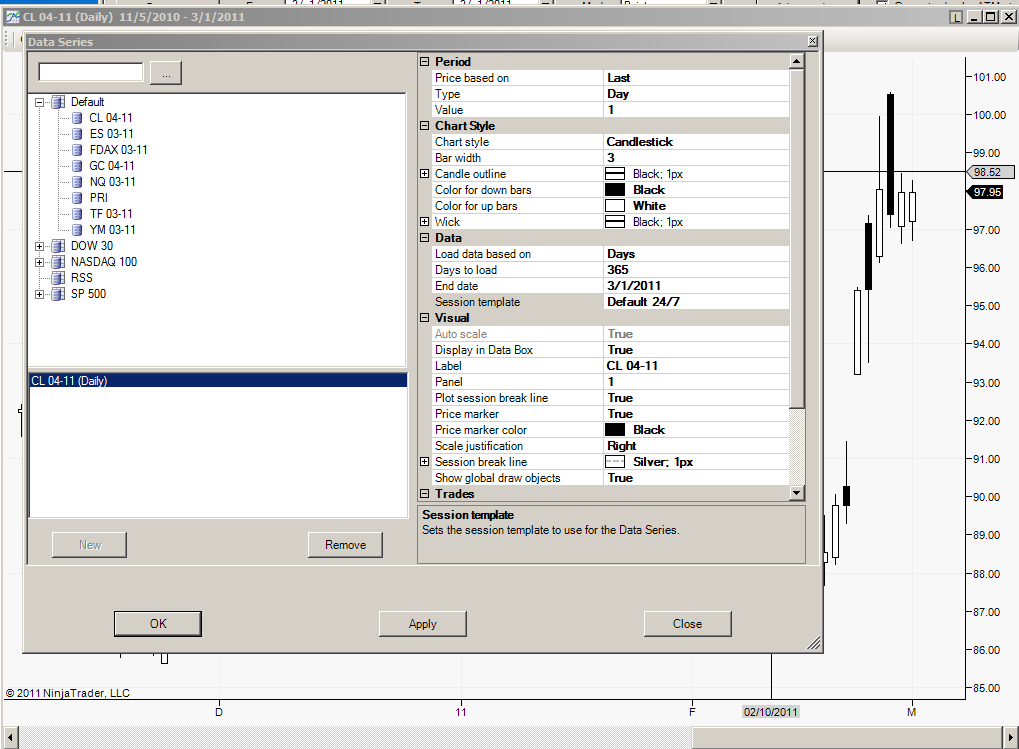Expand the Session break line property
Screen dimensions: 1019x749
click(424, 461)
